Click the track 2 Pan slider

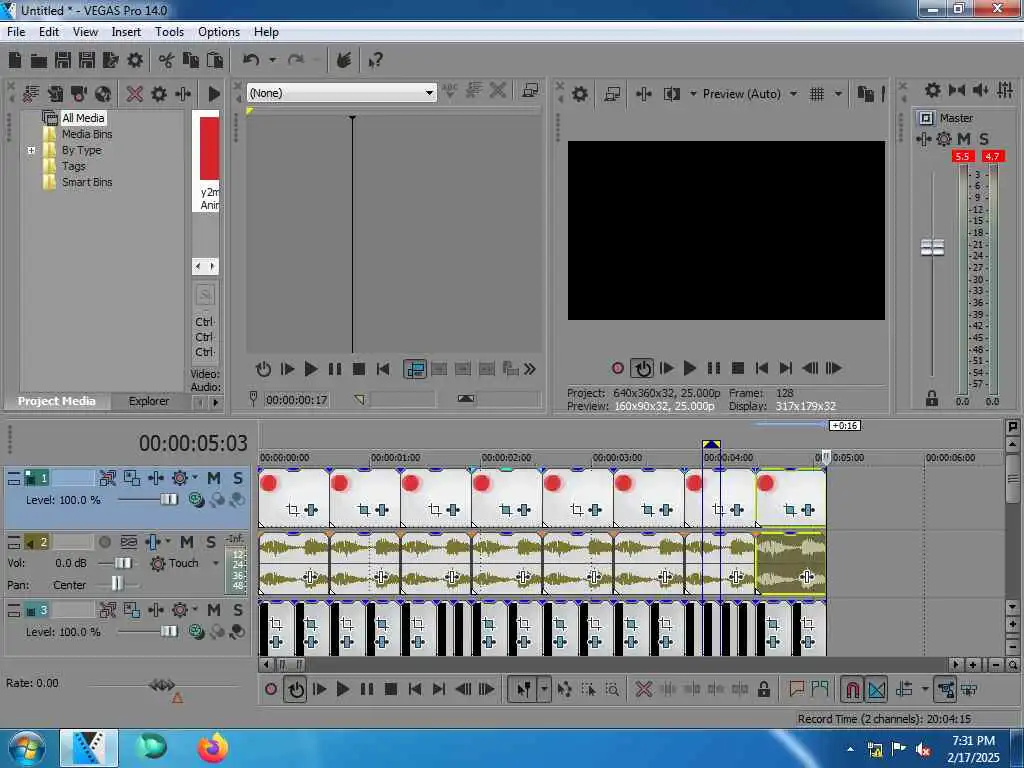tap(116, 584)
